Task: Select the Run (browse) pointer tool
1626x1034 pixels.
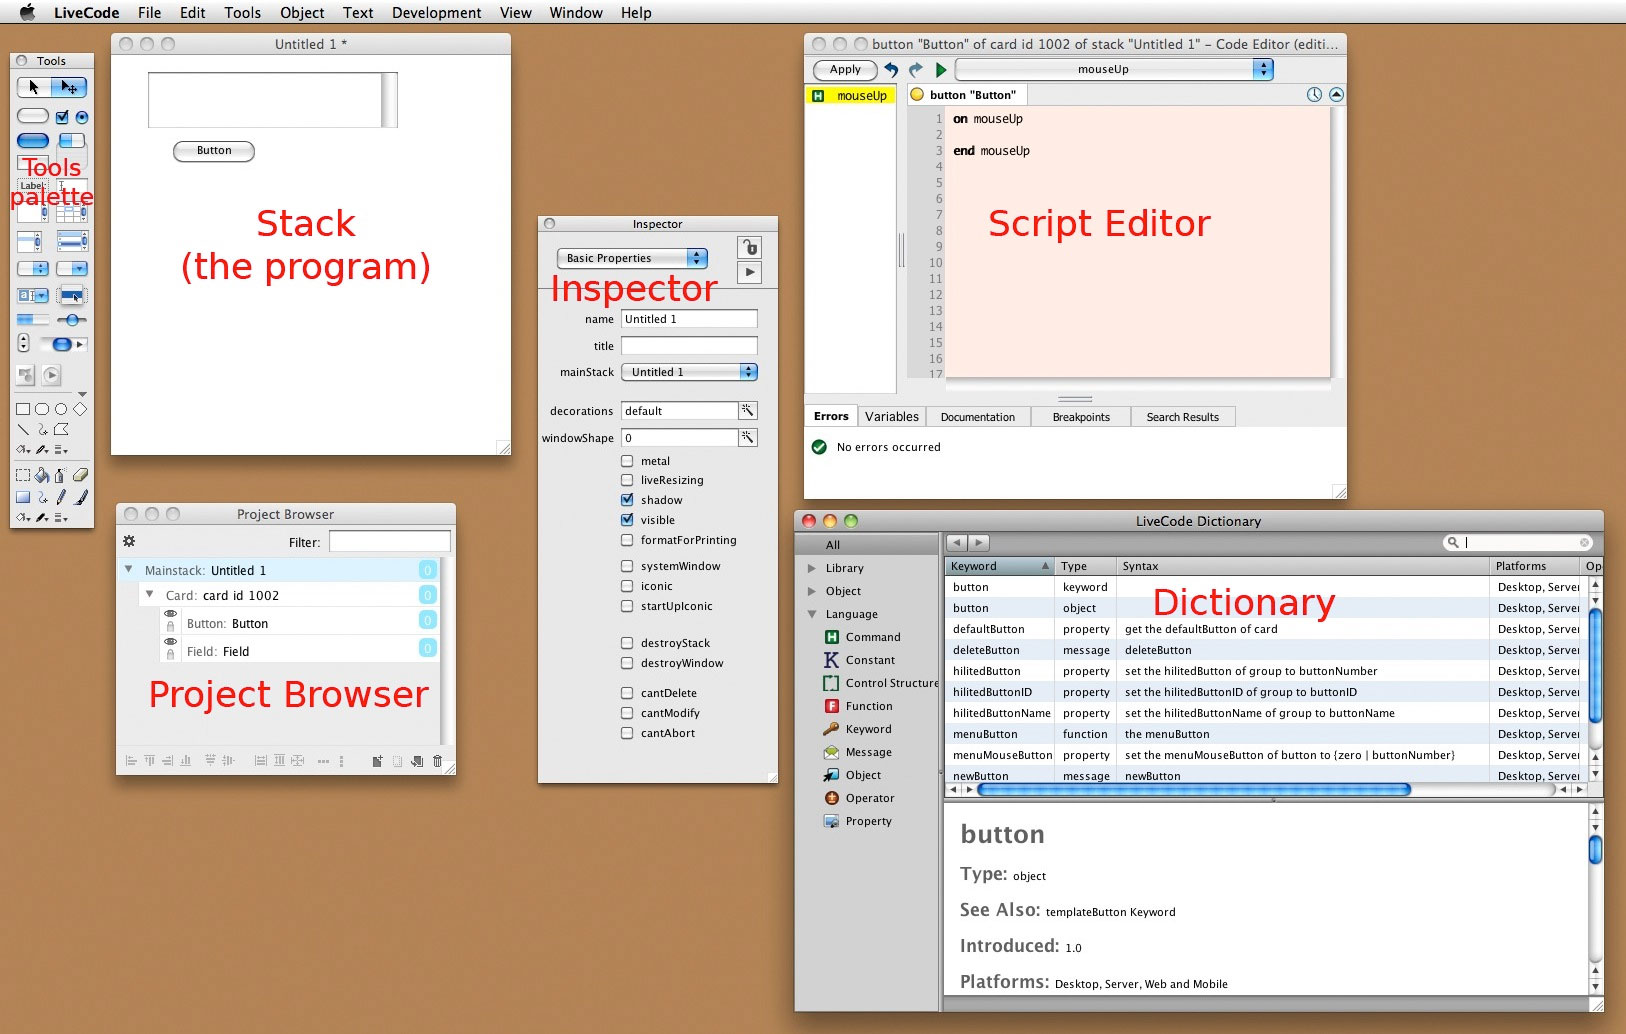Action: tap(34, 87)
